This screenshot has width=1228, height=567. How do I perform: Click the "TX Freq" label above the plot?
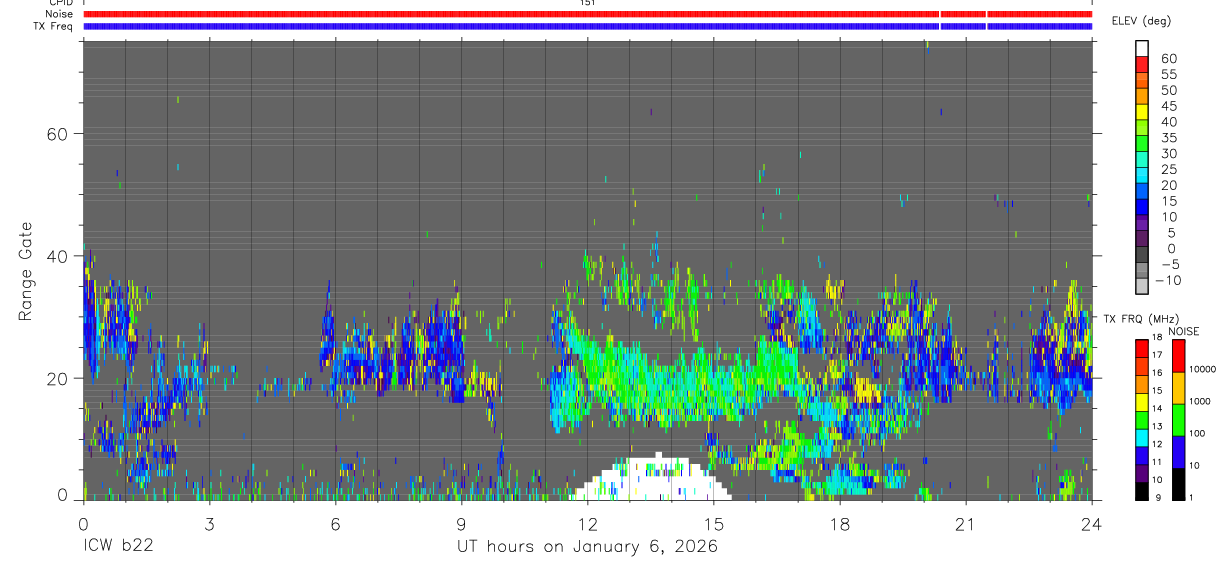pyautogui.click(x=53, y=26)
